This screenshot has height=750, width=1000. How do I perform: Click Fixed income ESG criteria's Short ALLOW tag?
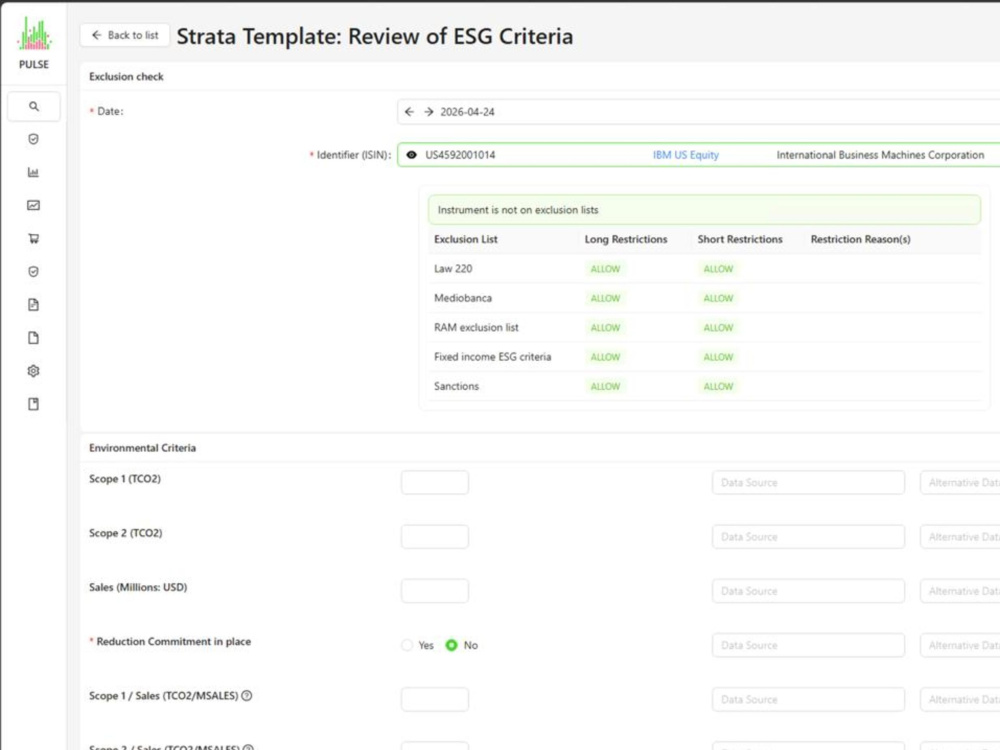[x=718, y=357]
